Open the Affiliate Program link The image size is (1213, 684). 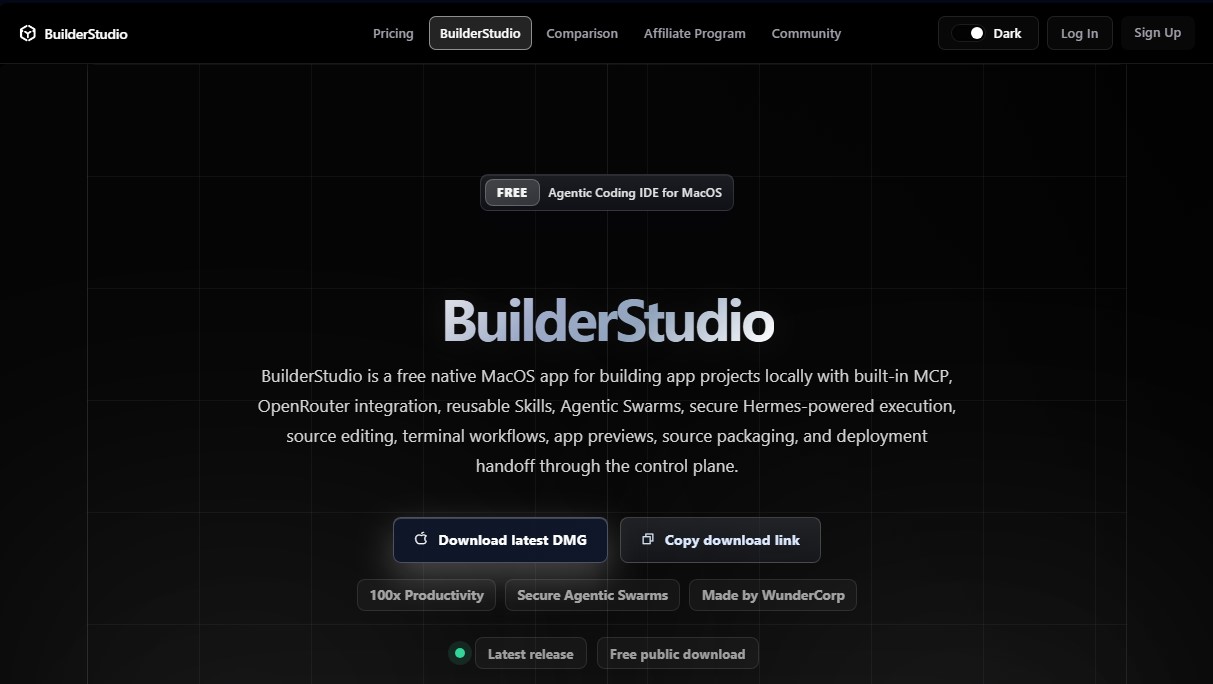(x=695, y=33)
